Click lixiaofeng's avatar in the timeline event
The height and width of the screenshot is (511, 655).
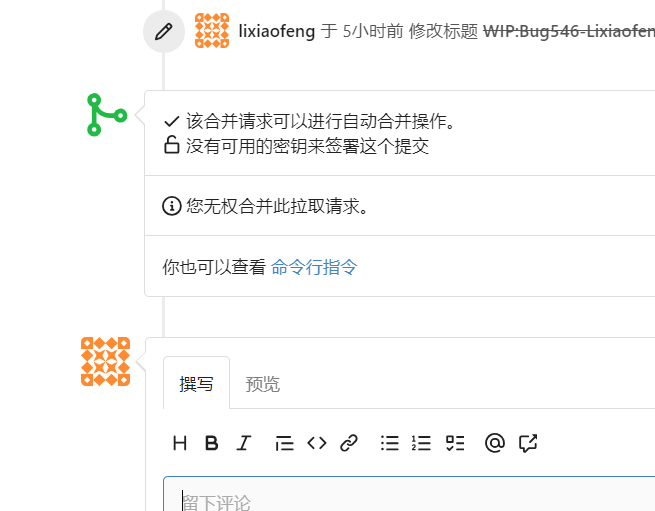click(212, 31)
